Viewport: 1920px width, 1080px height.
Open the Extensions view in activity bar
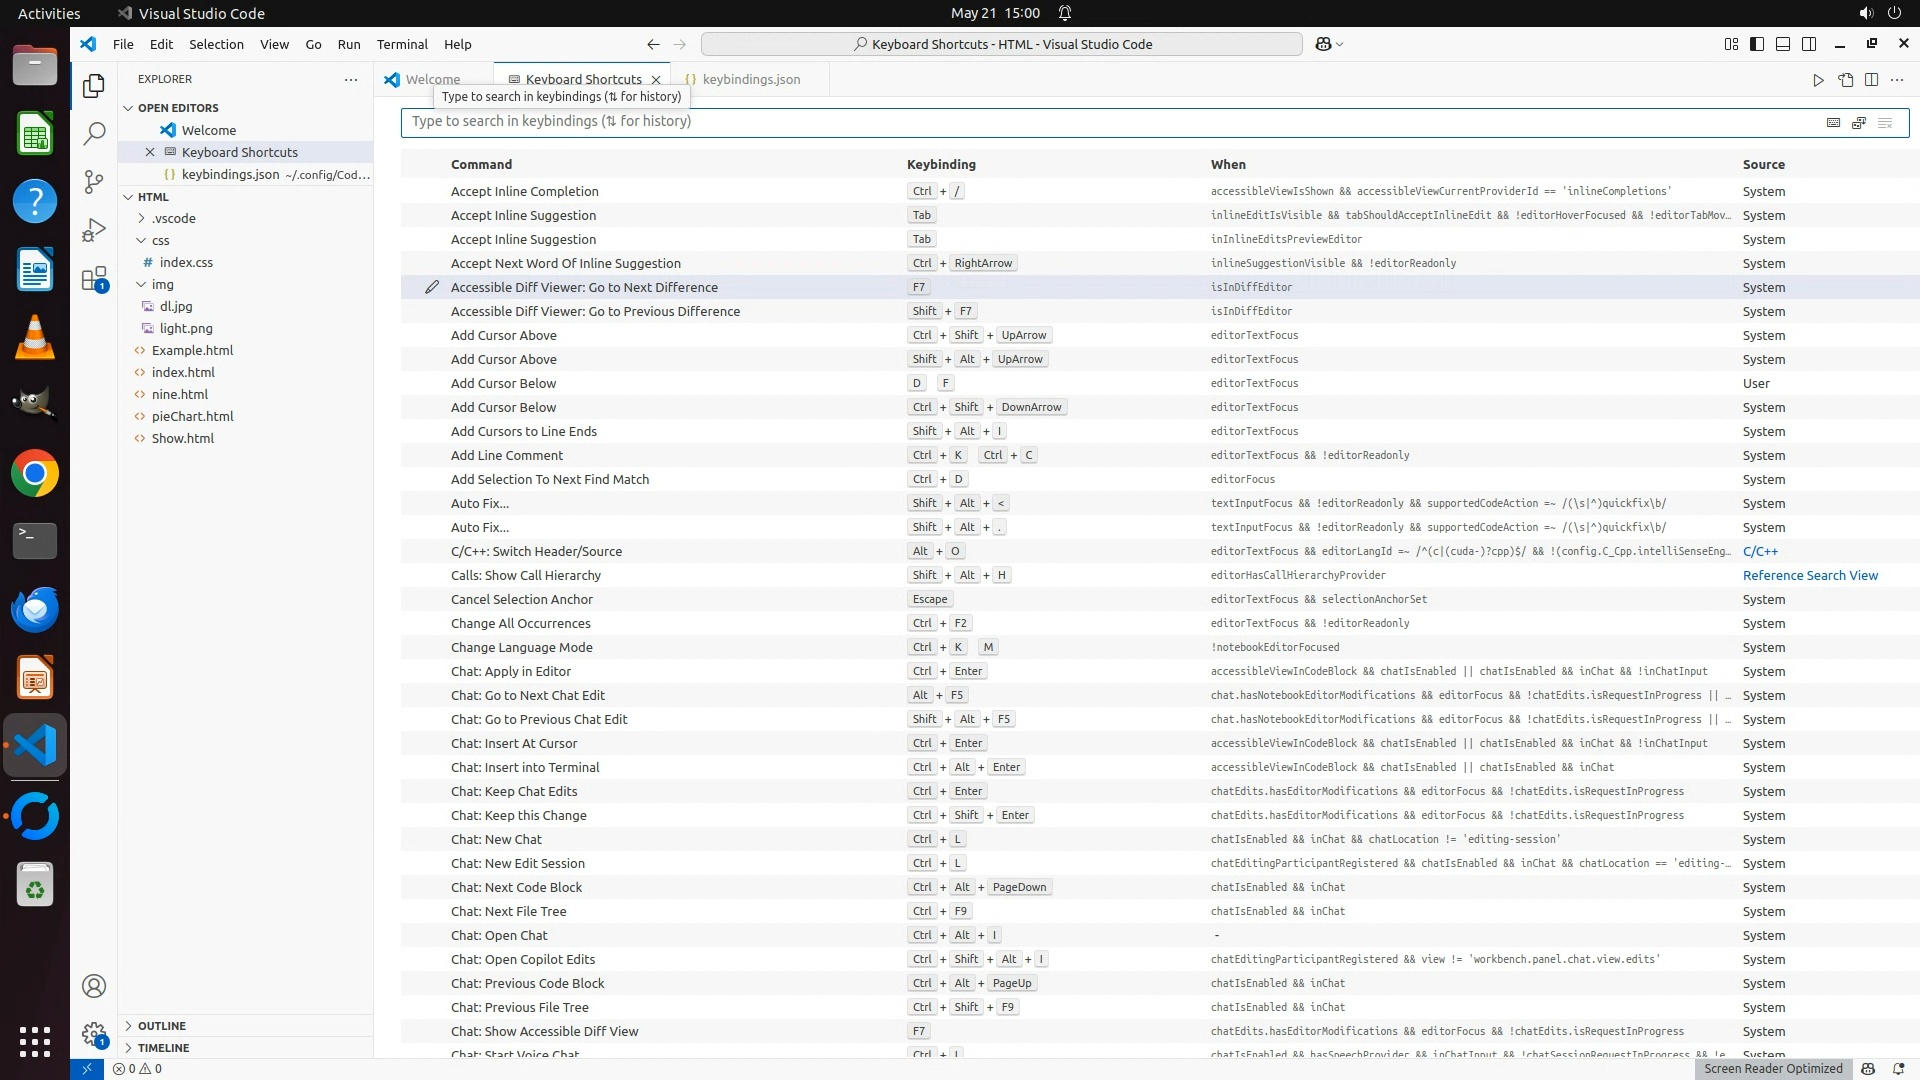click(x=94, y=279)
